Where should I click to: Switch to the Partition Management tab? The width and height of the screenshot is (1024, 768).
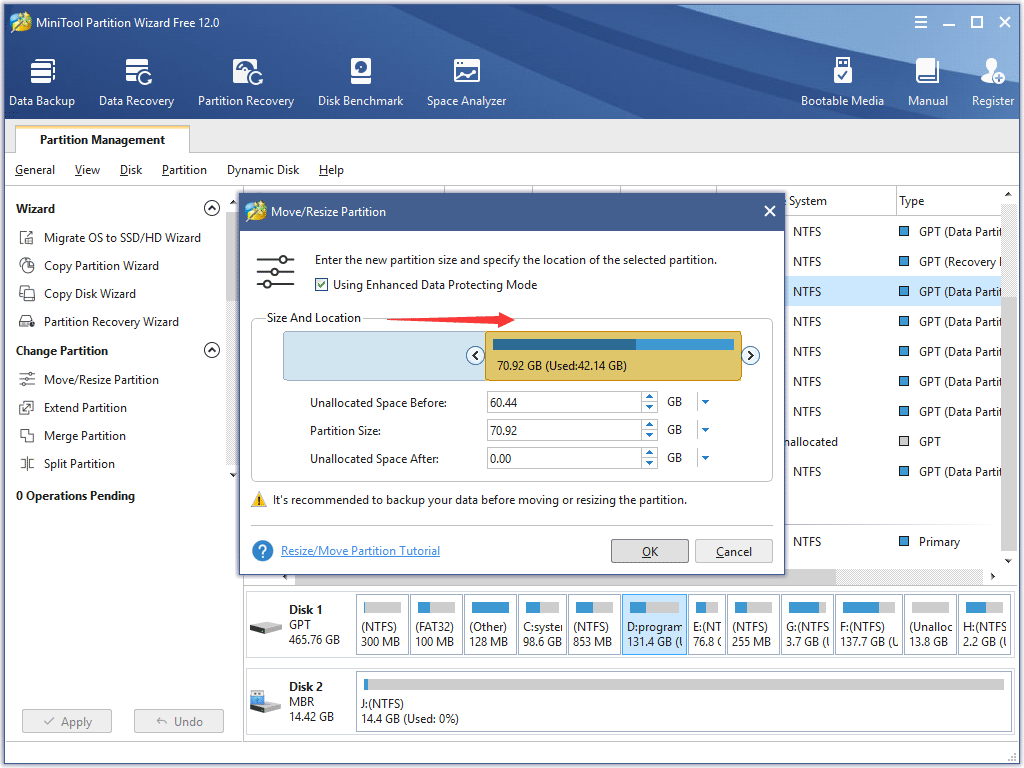(101, 139)
